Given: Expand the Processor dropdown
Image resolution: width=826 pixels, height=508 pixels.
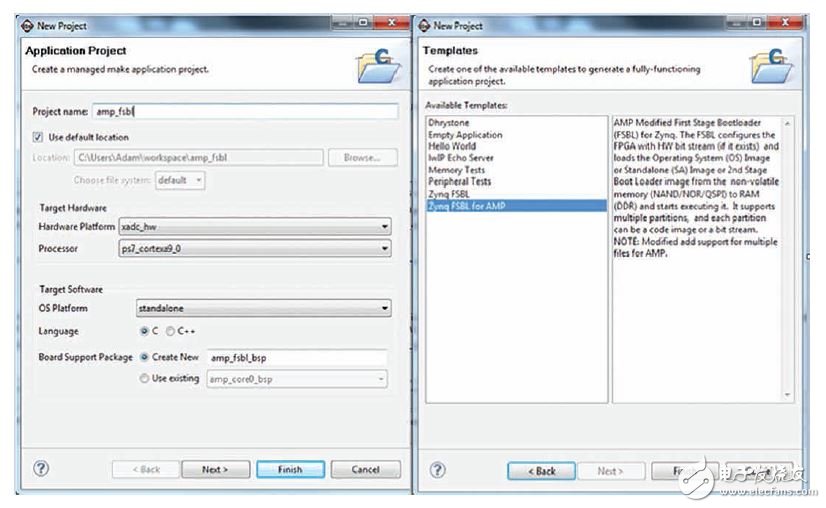Looking at the screenshot, I should coord(254,248).
